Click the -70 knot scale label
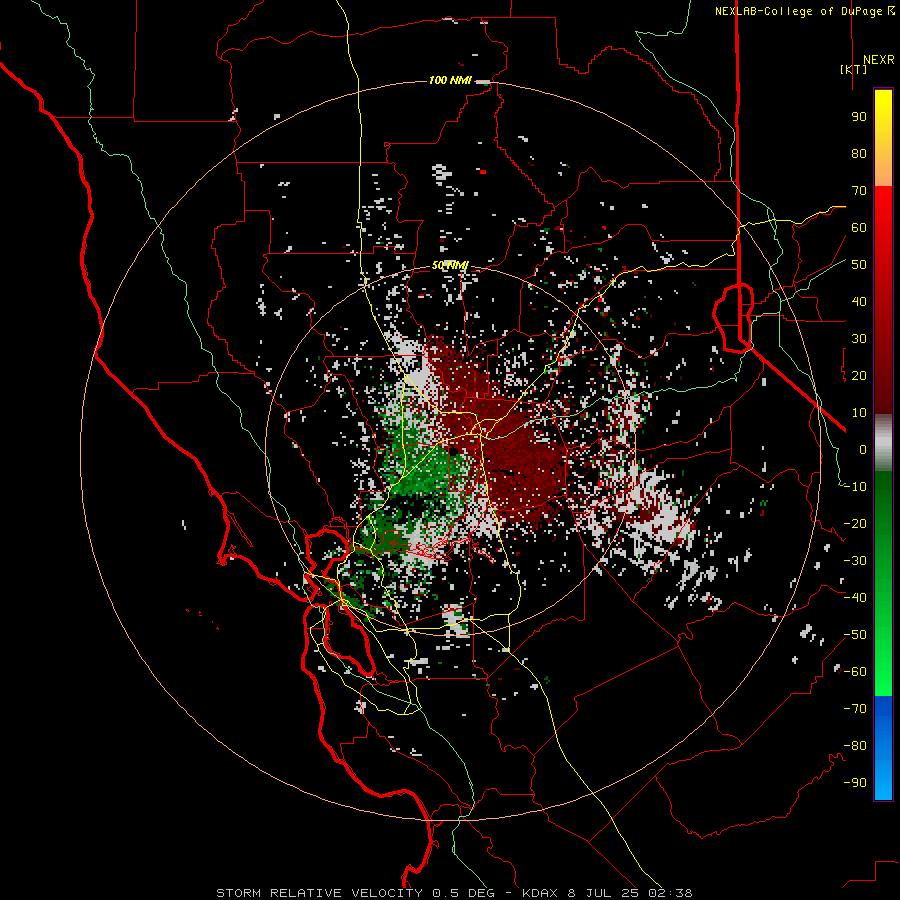Viewport: 900px width, 900px height. [x=855, y=709]
